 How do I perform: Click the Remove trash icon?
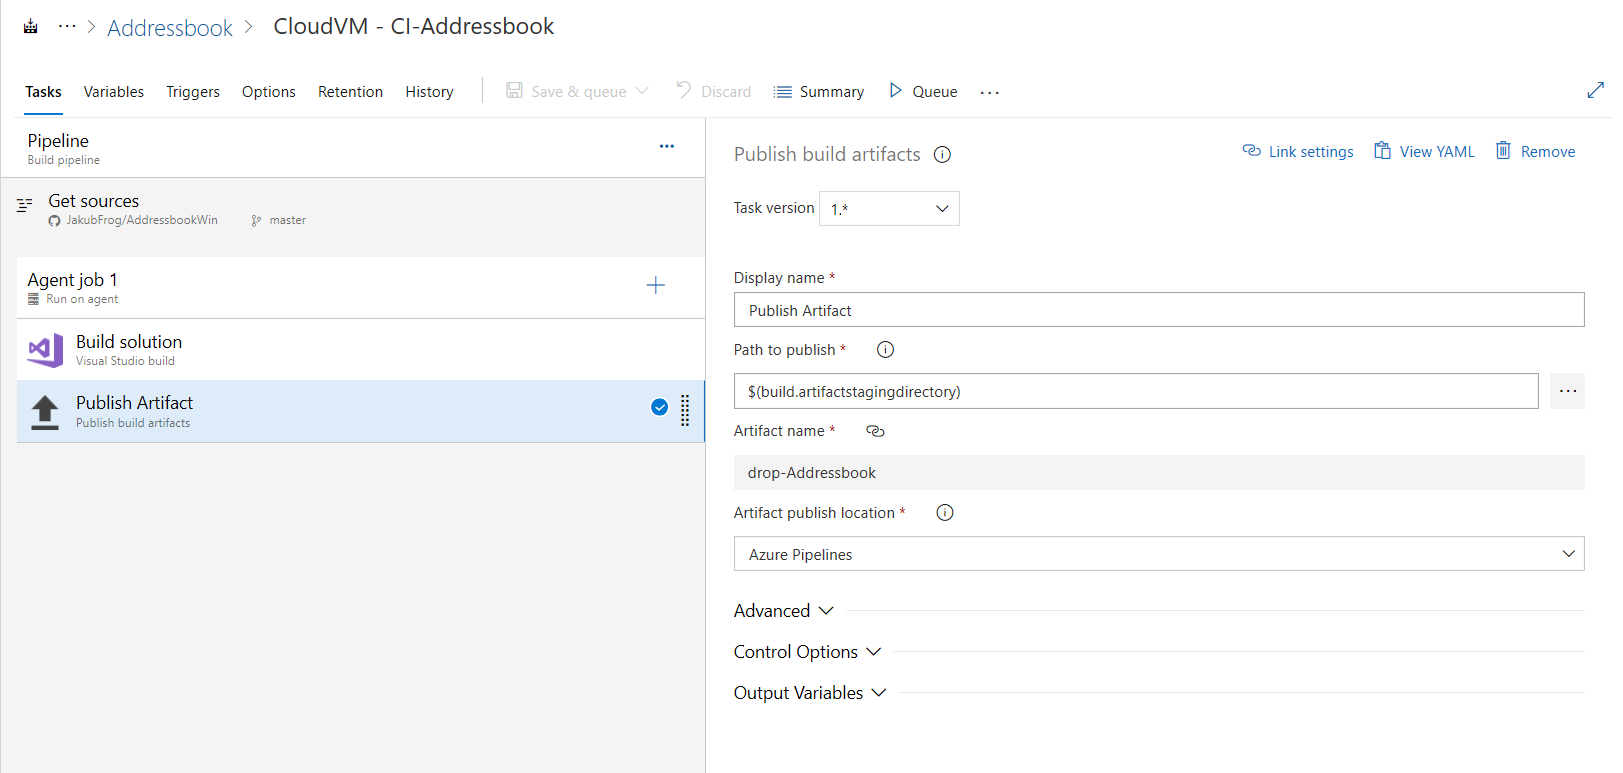click(1503, 151)
